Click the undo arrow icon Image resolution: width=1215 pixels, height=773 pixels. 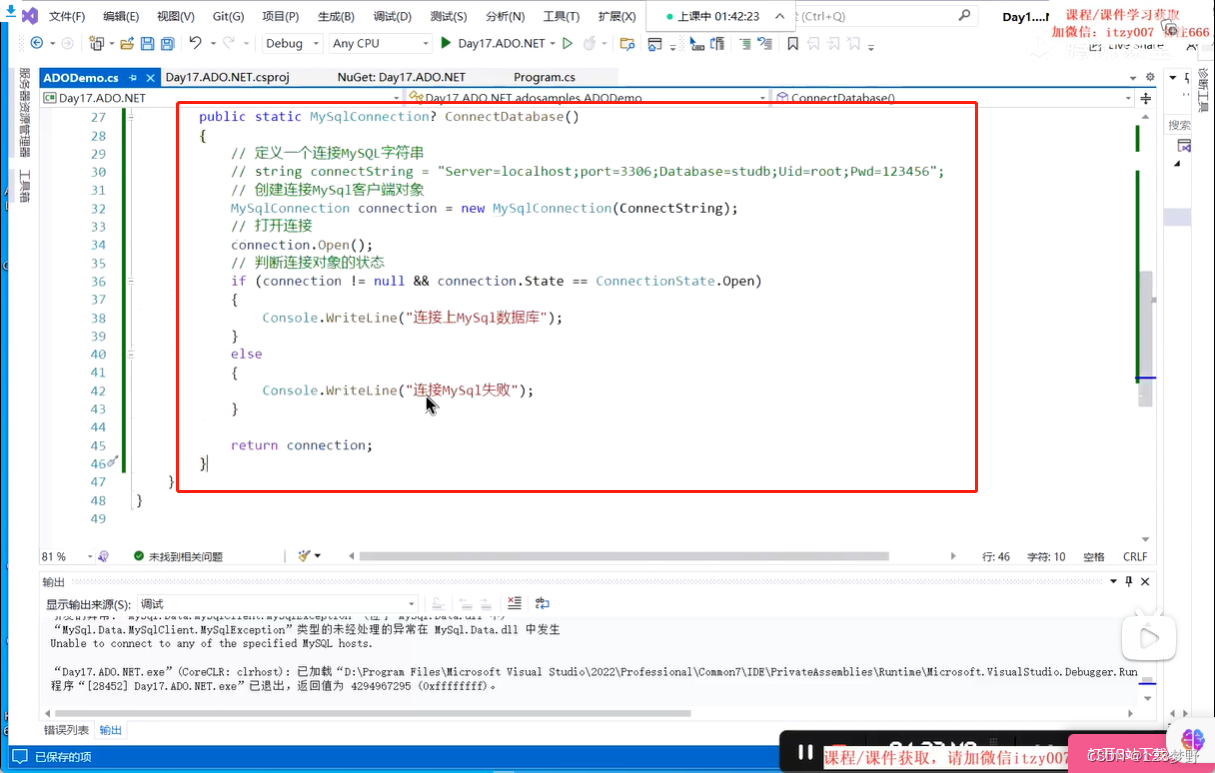tap(196, 43)
